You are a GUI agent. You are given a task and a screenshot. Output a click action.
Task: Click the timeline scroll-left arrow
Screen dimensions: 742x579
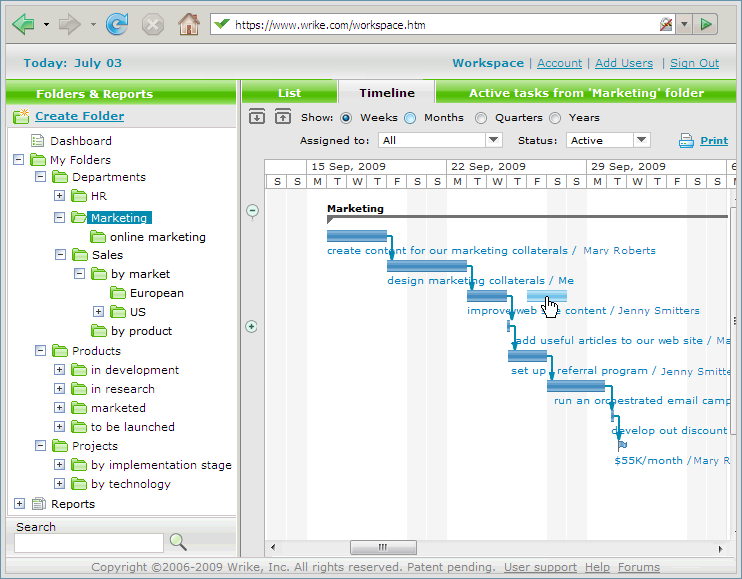pos(273,548)
